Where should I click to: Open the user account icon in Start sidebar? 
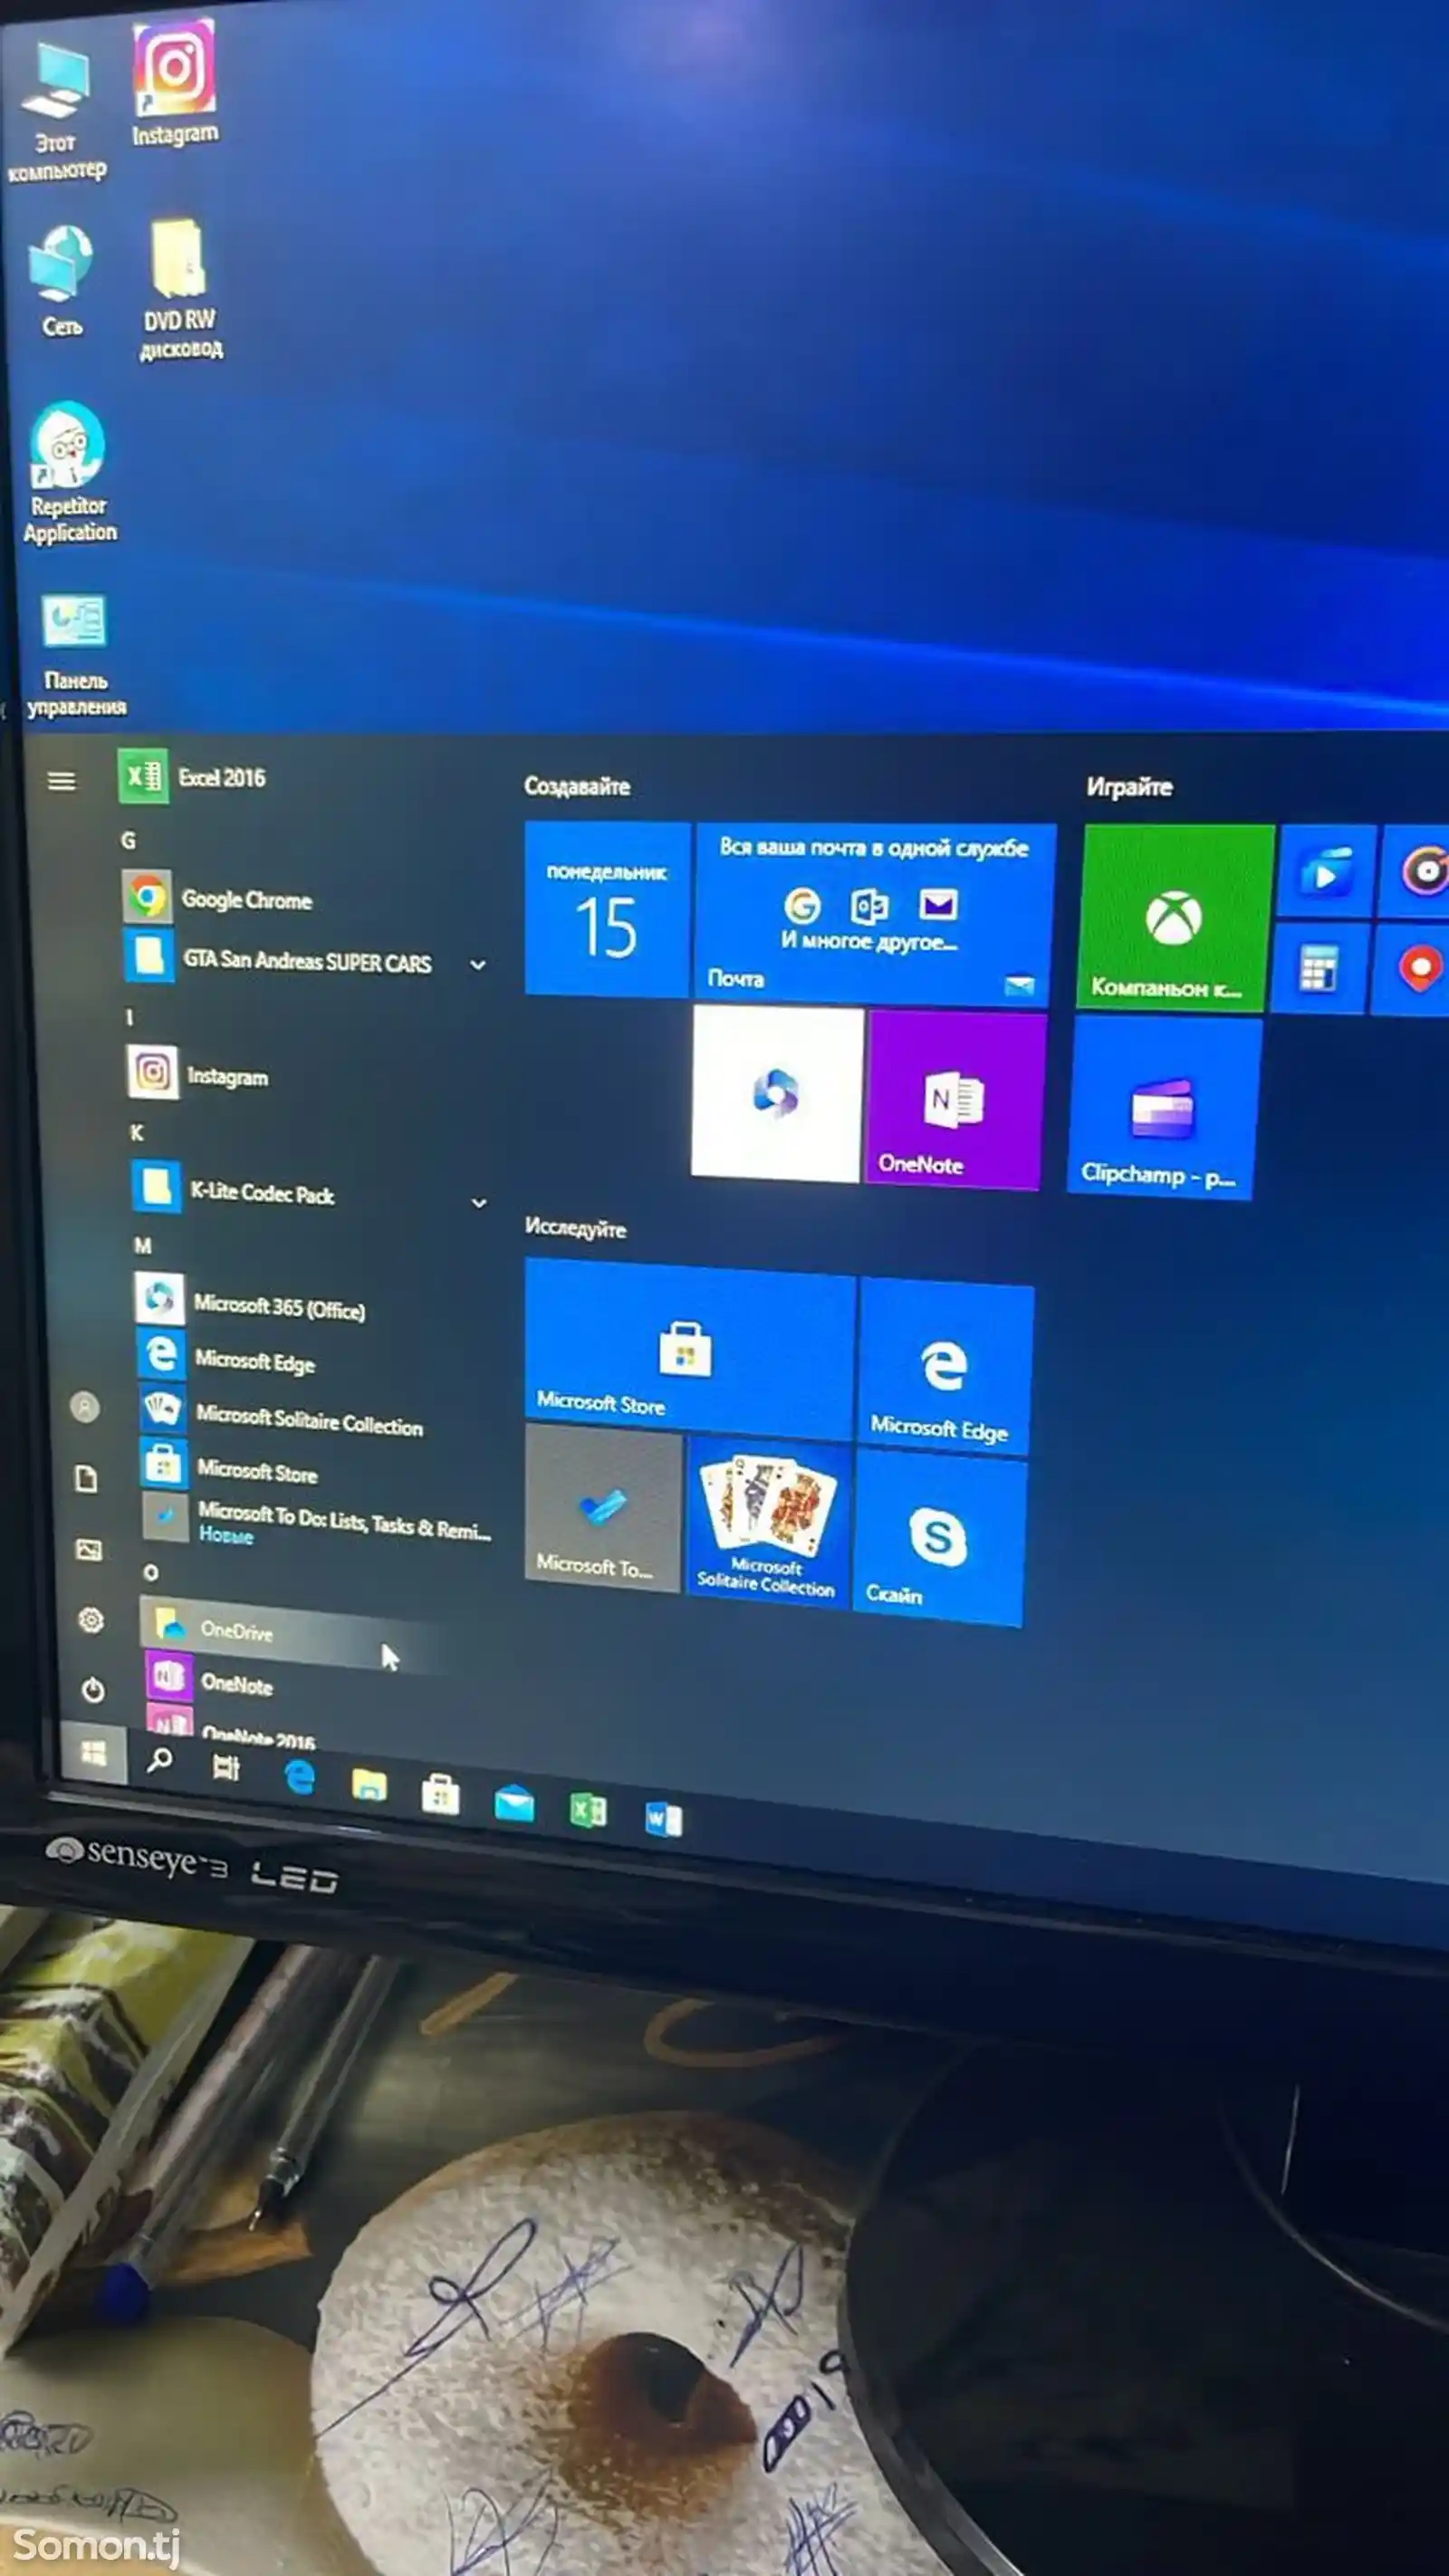85,1407
